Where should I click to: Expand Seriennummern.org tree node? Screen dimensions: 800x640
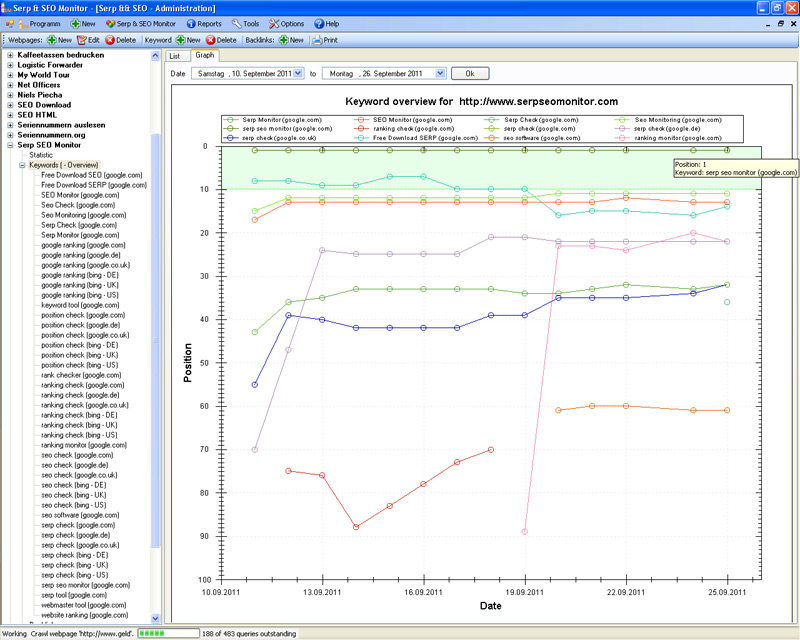click(10, 135)
